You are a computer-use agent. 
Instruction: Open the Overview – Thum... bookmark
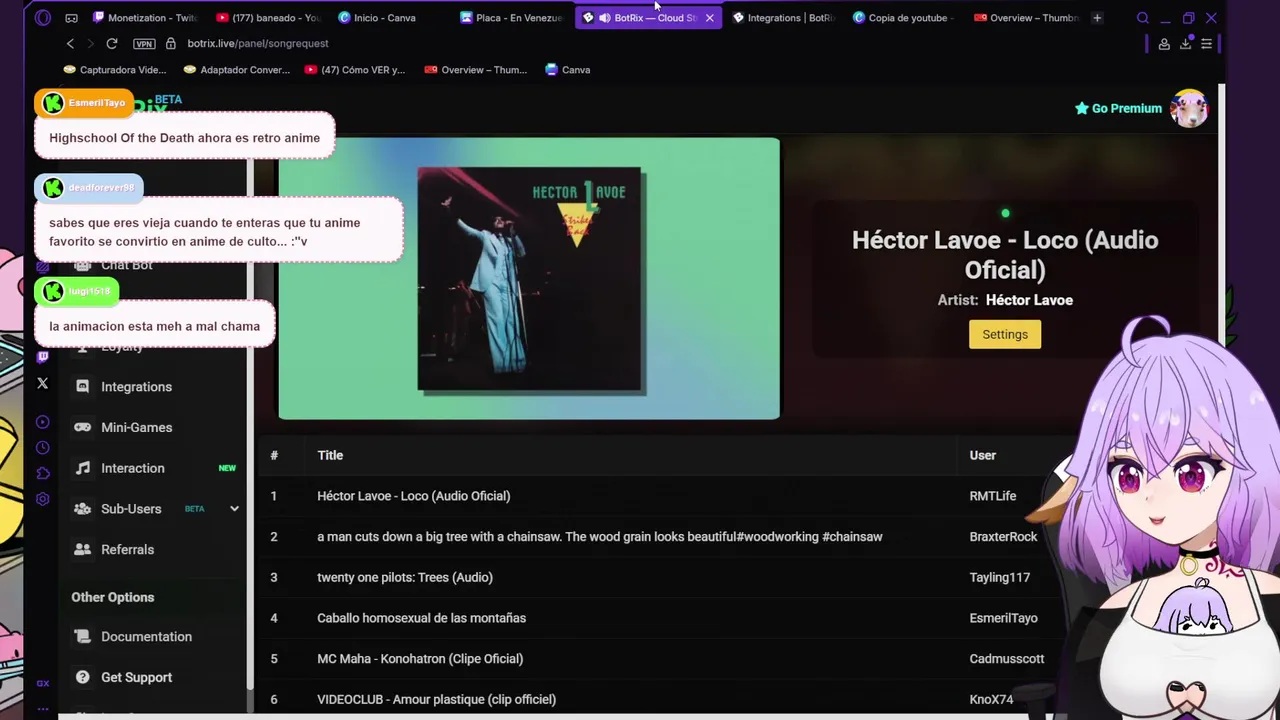(475, 70)
